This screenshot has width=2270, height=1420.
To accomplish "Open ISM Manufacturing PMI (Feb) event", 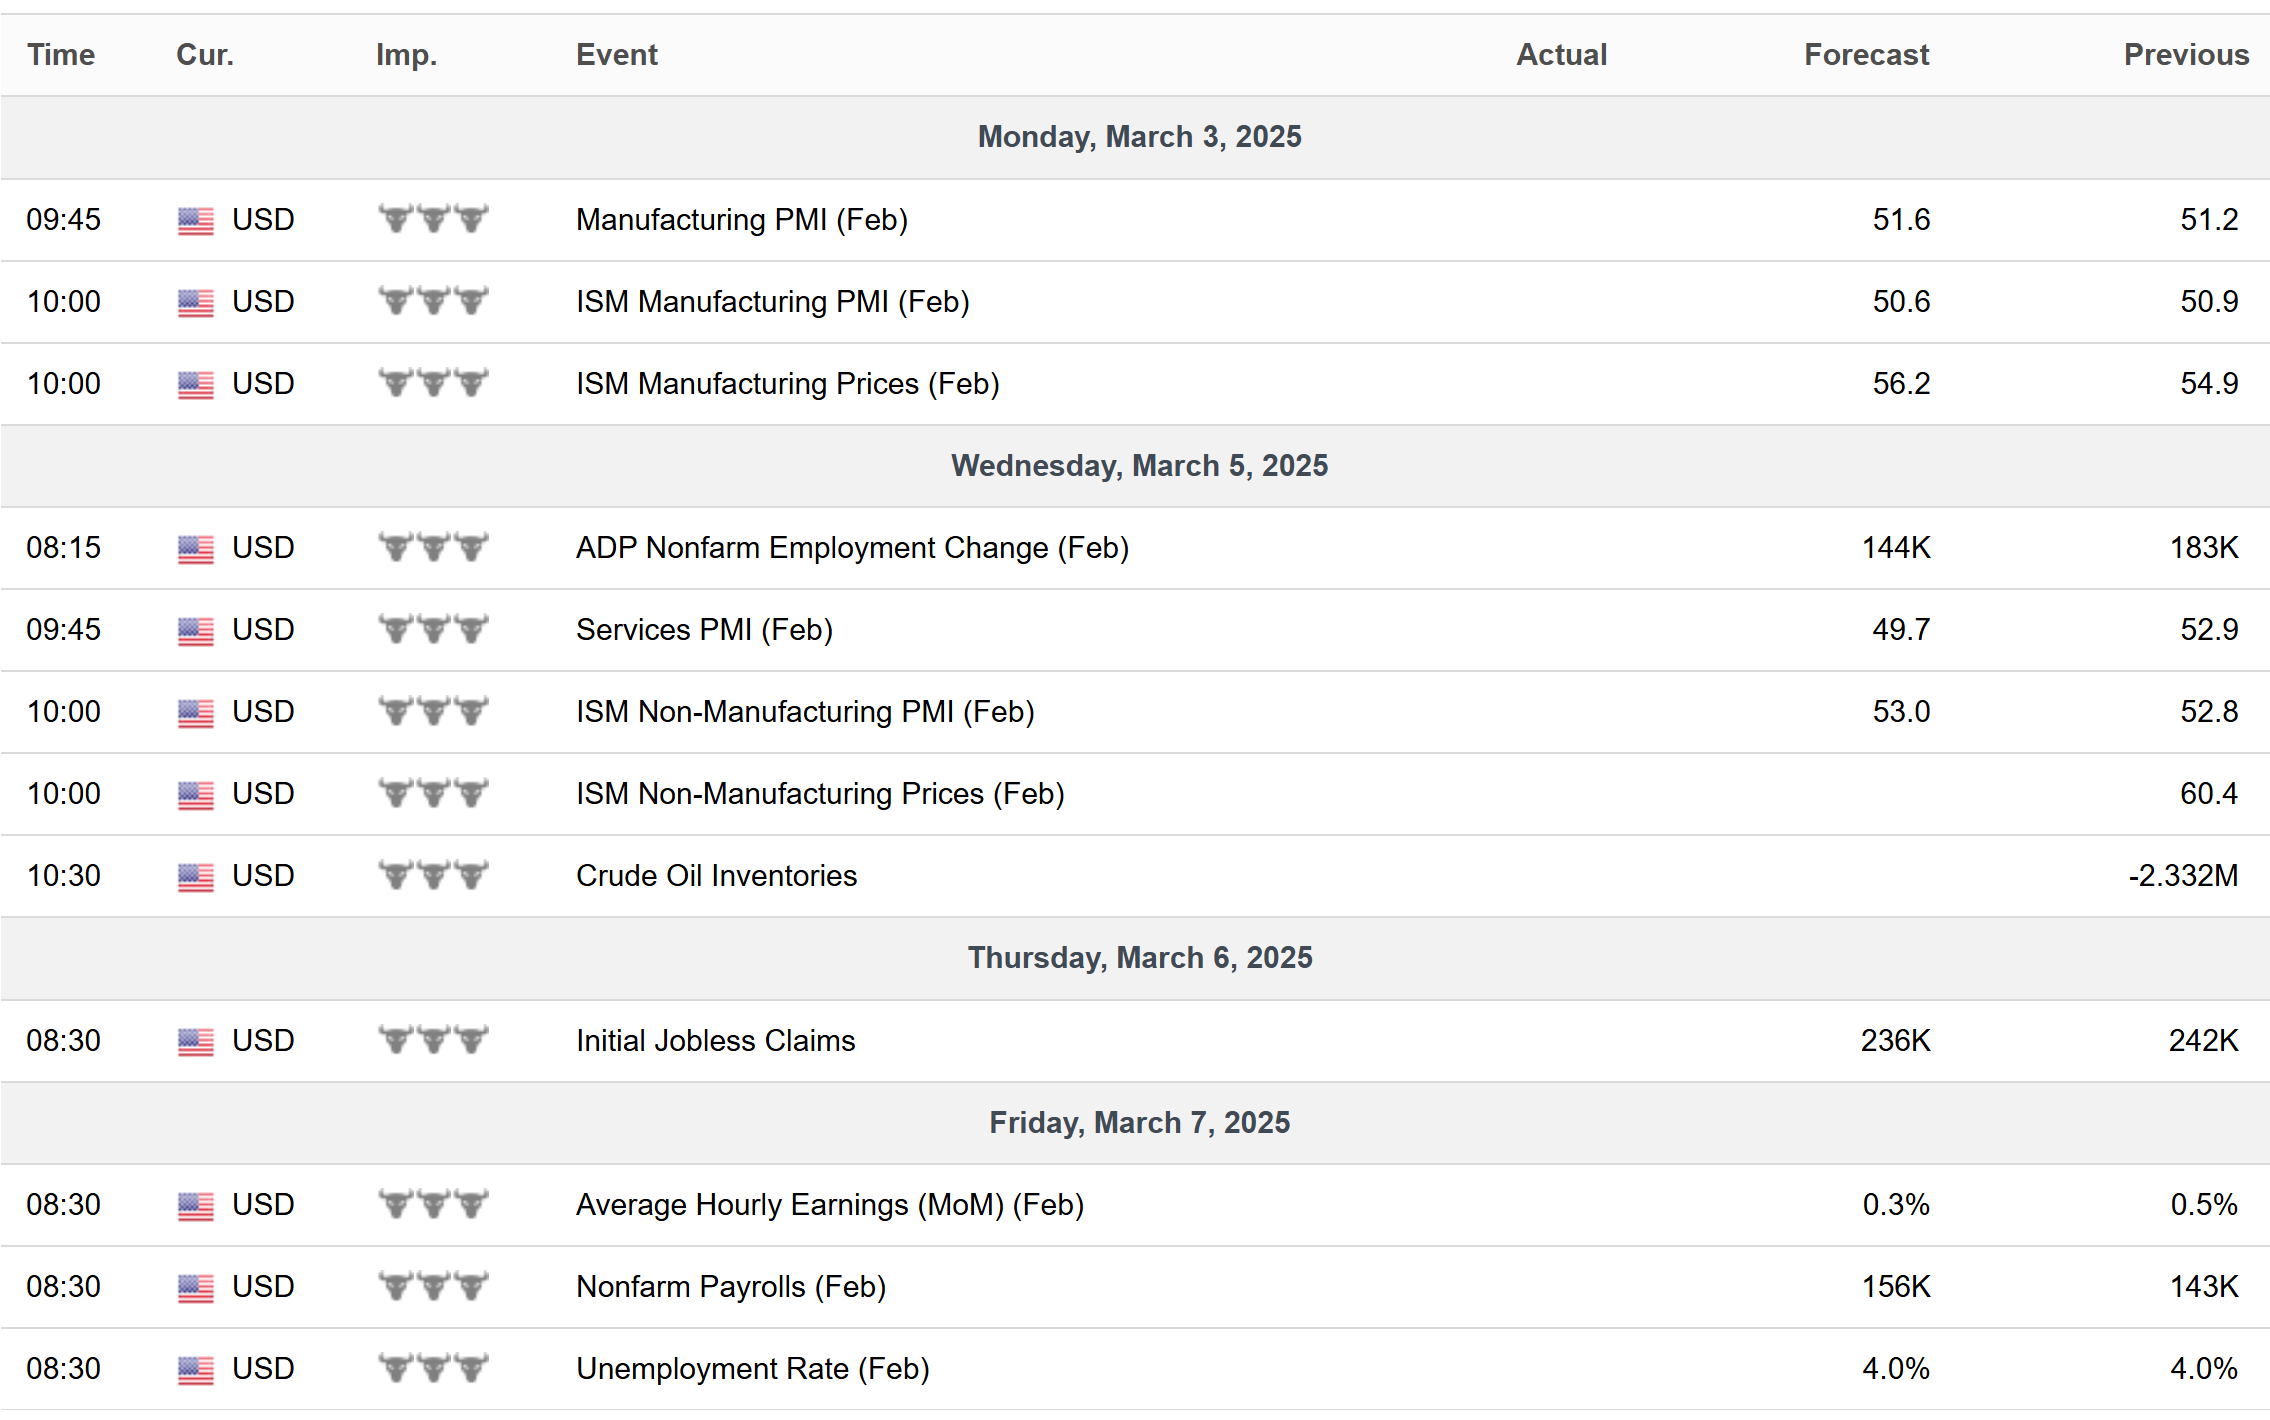I will tap(773, 302).
